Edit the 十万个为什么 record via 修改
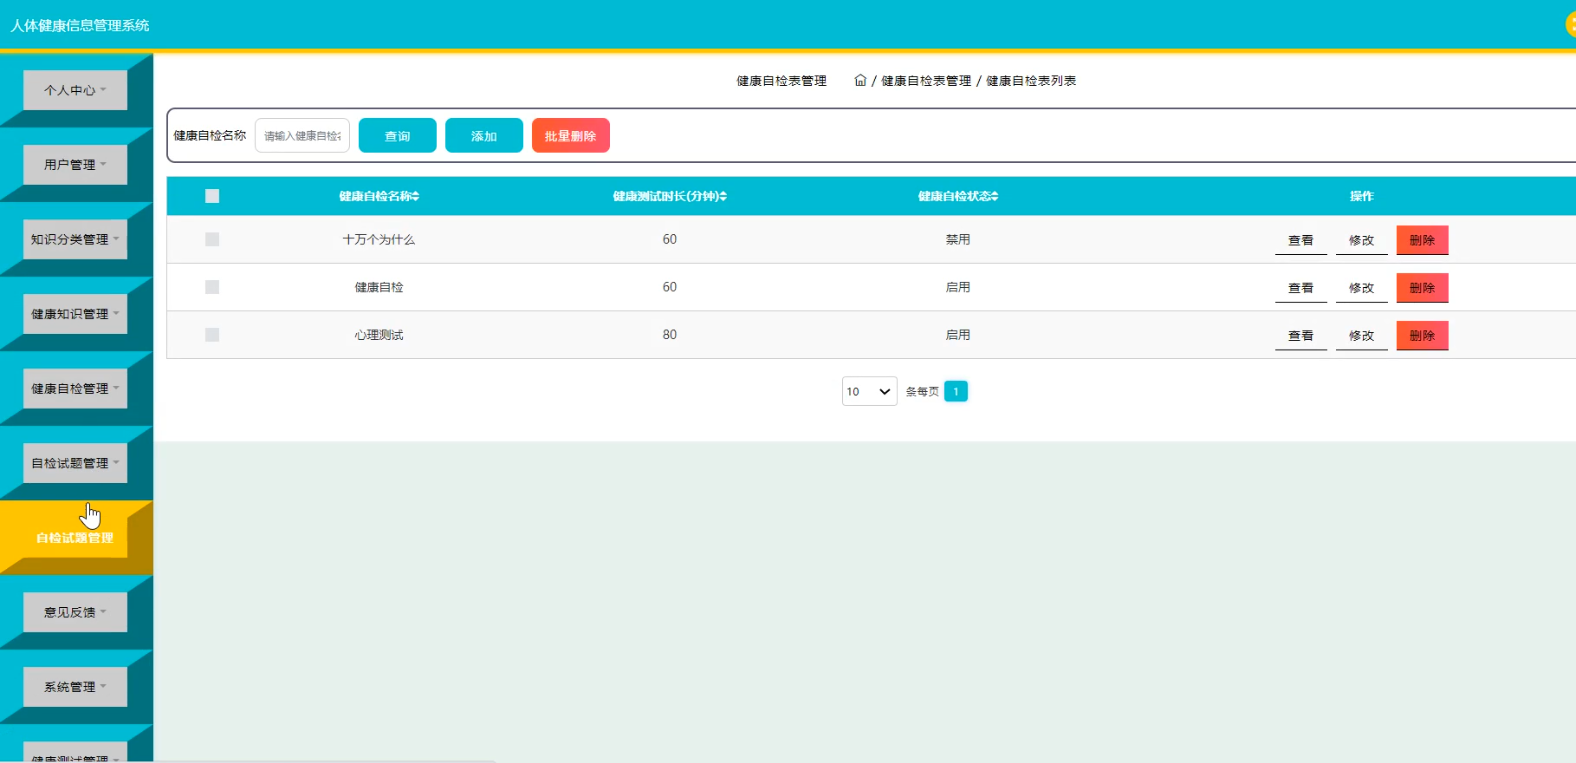Viewport: 1576px width, 763px height. tap(1361, 240)
